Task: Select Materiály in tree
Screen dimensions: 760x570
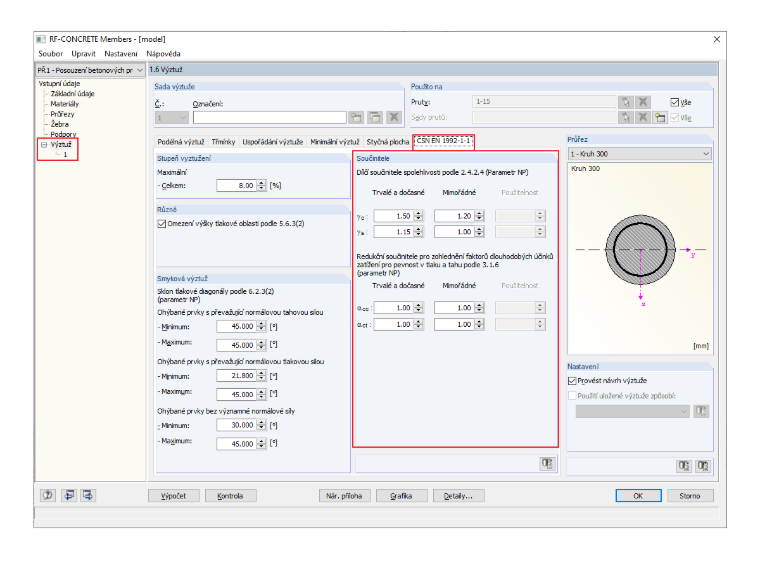Action: 65,104
